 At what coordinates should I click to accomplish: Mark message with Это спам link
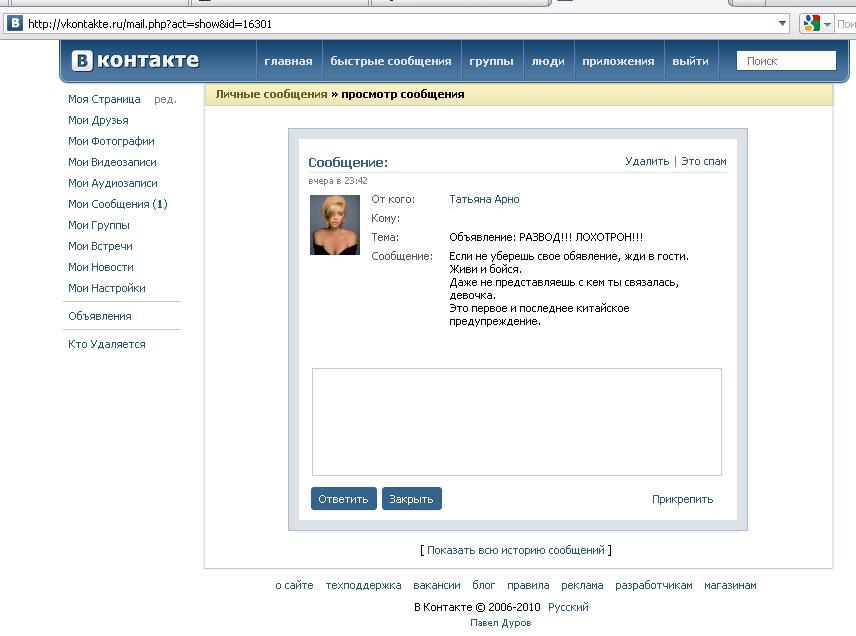click(704, 161)
